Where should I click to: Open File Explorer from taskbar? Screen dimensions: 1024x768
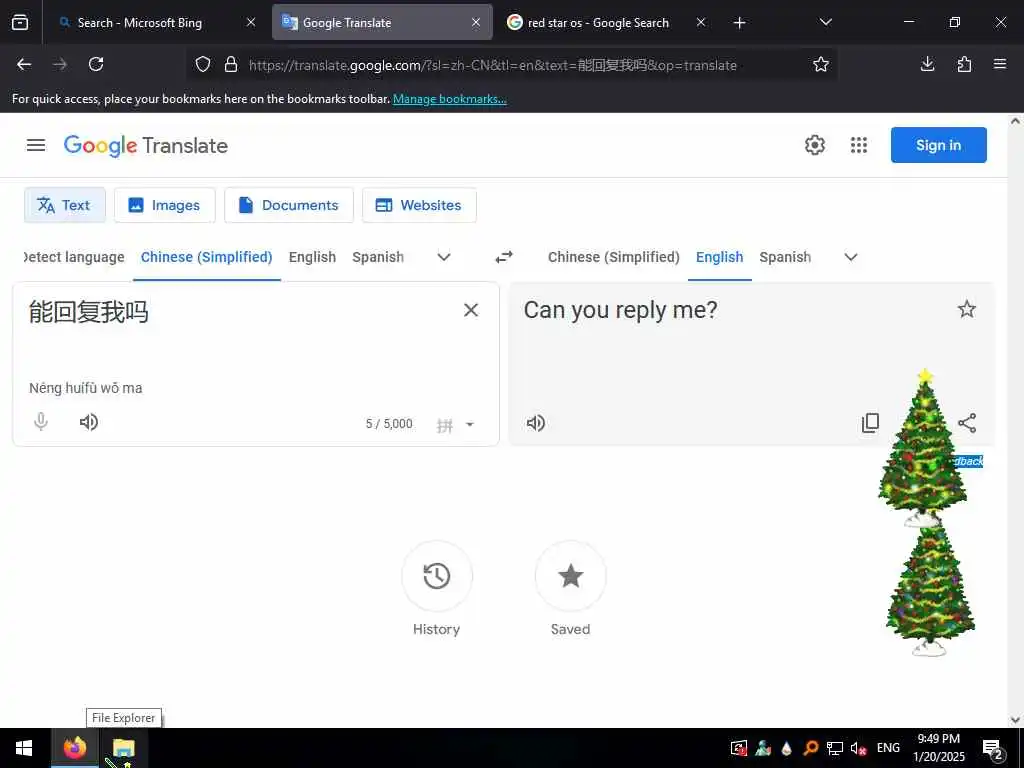[123, 748]
